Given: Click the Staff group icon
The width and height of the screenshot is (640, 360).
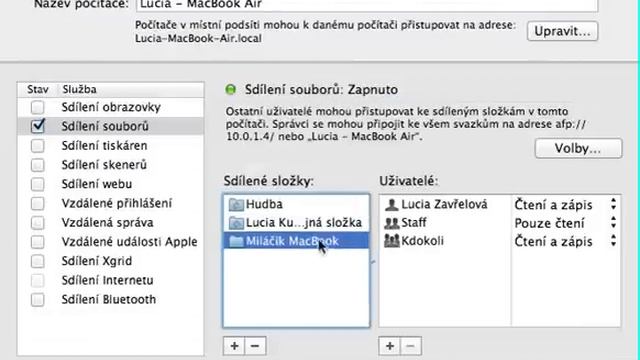Looking at the screenshot, I should [391, 223].
